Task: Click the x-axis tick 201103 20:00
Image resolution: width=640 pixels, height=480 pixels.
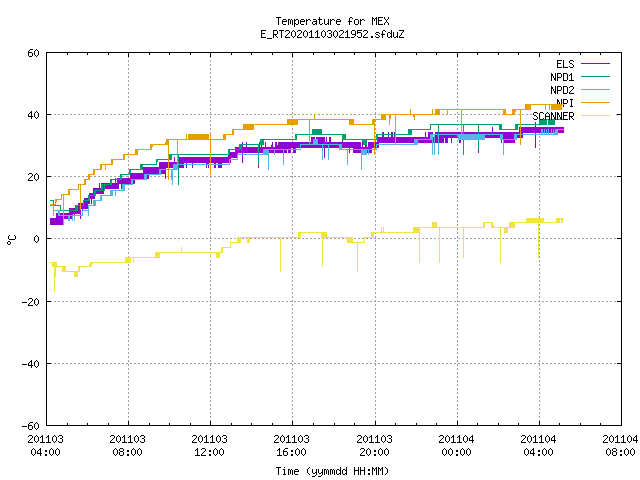Action: 374,446
